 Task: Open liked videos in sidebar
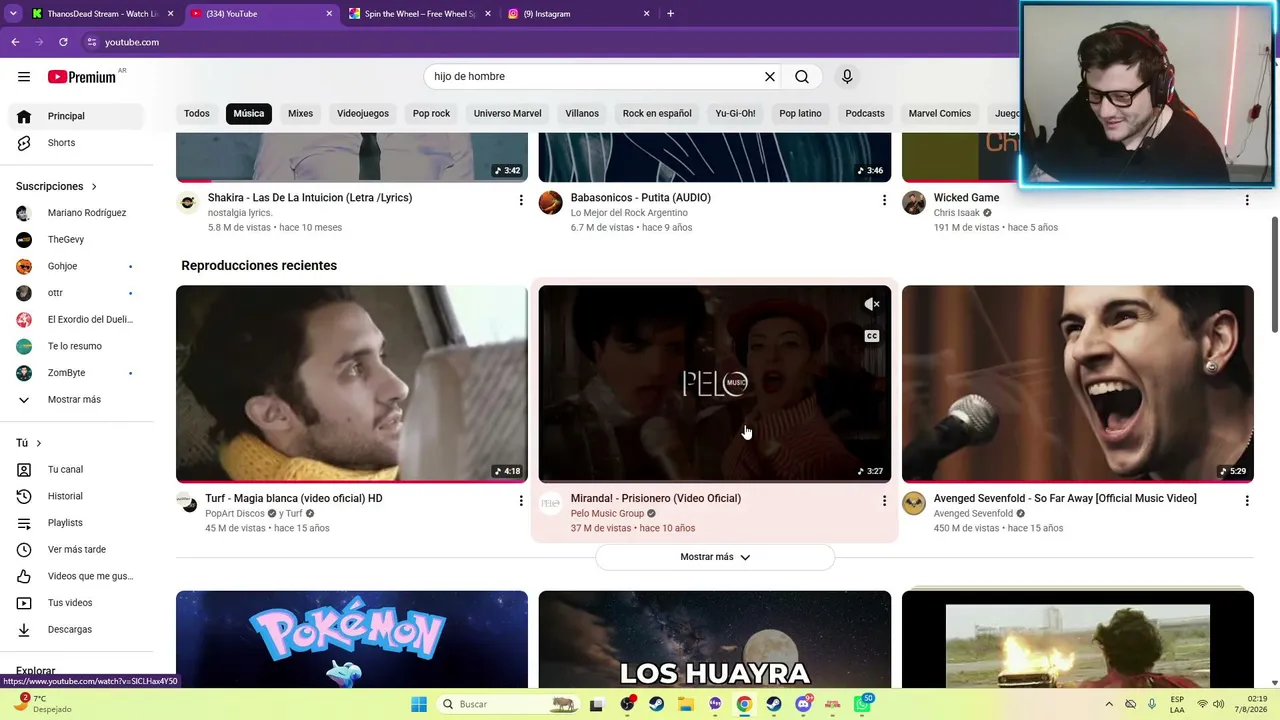pos(78,576)
